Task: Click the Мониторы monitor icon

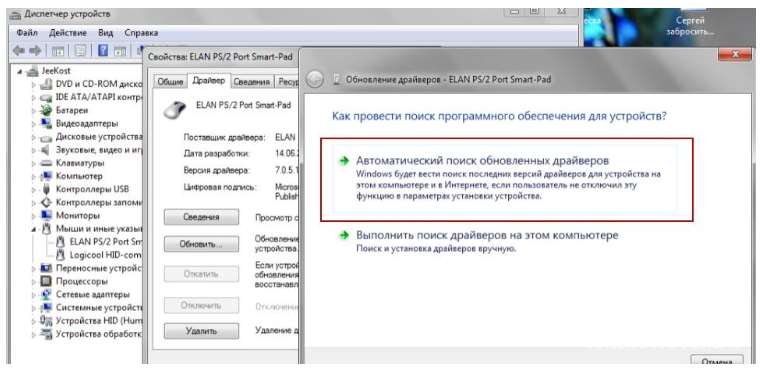Action: click(x=46, y=215)
